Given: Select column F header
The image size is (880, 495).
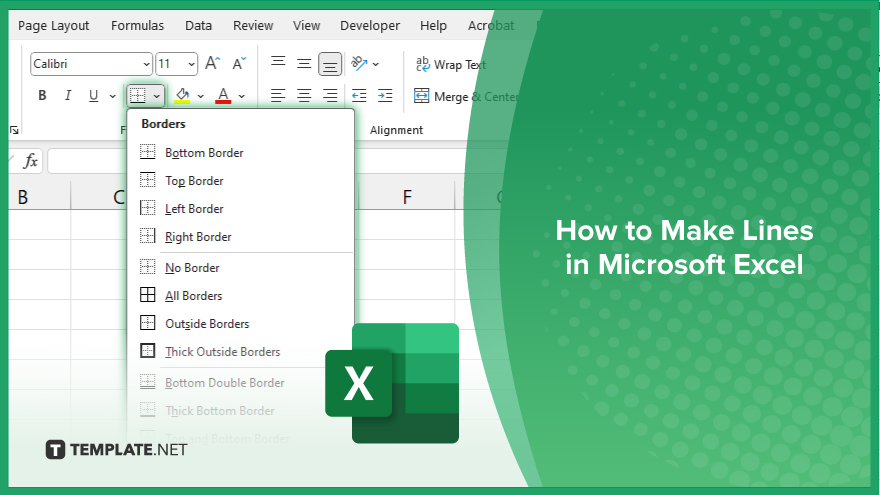Looking at the screenshot, I should coord(407,198).
